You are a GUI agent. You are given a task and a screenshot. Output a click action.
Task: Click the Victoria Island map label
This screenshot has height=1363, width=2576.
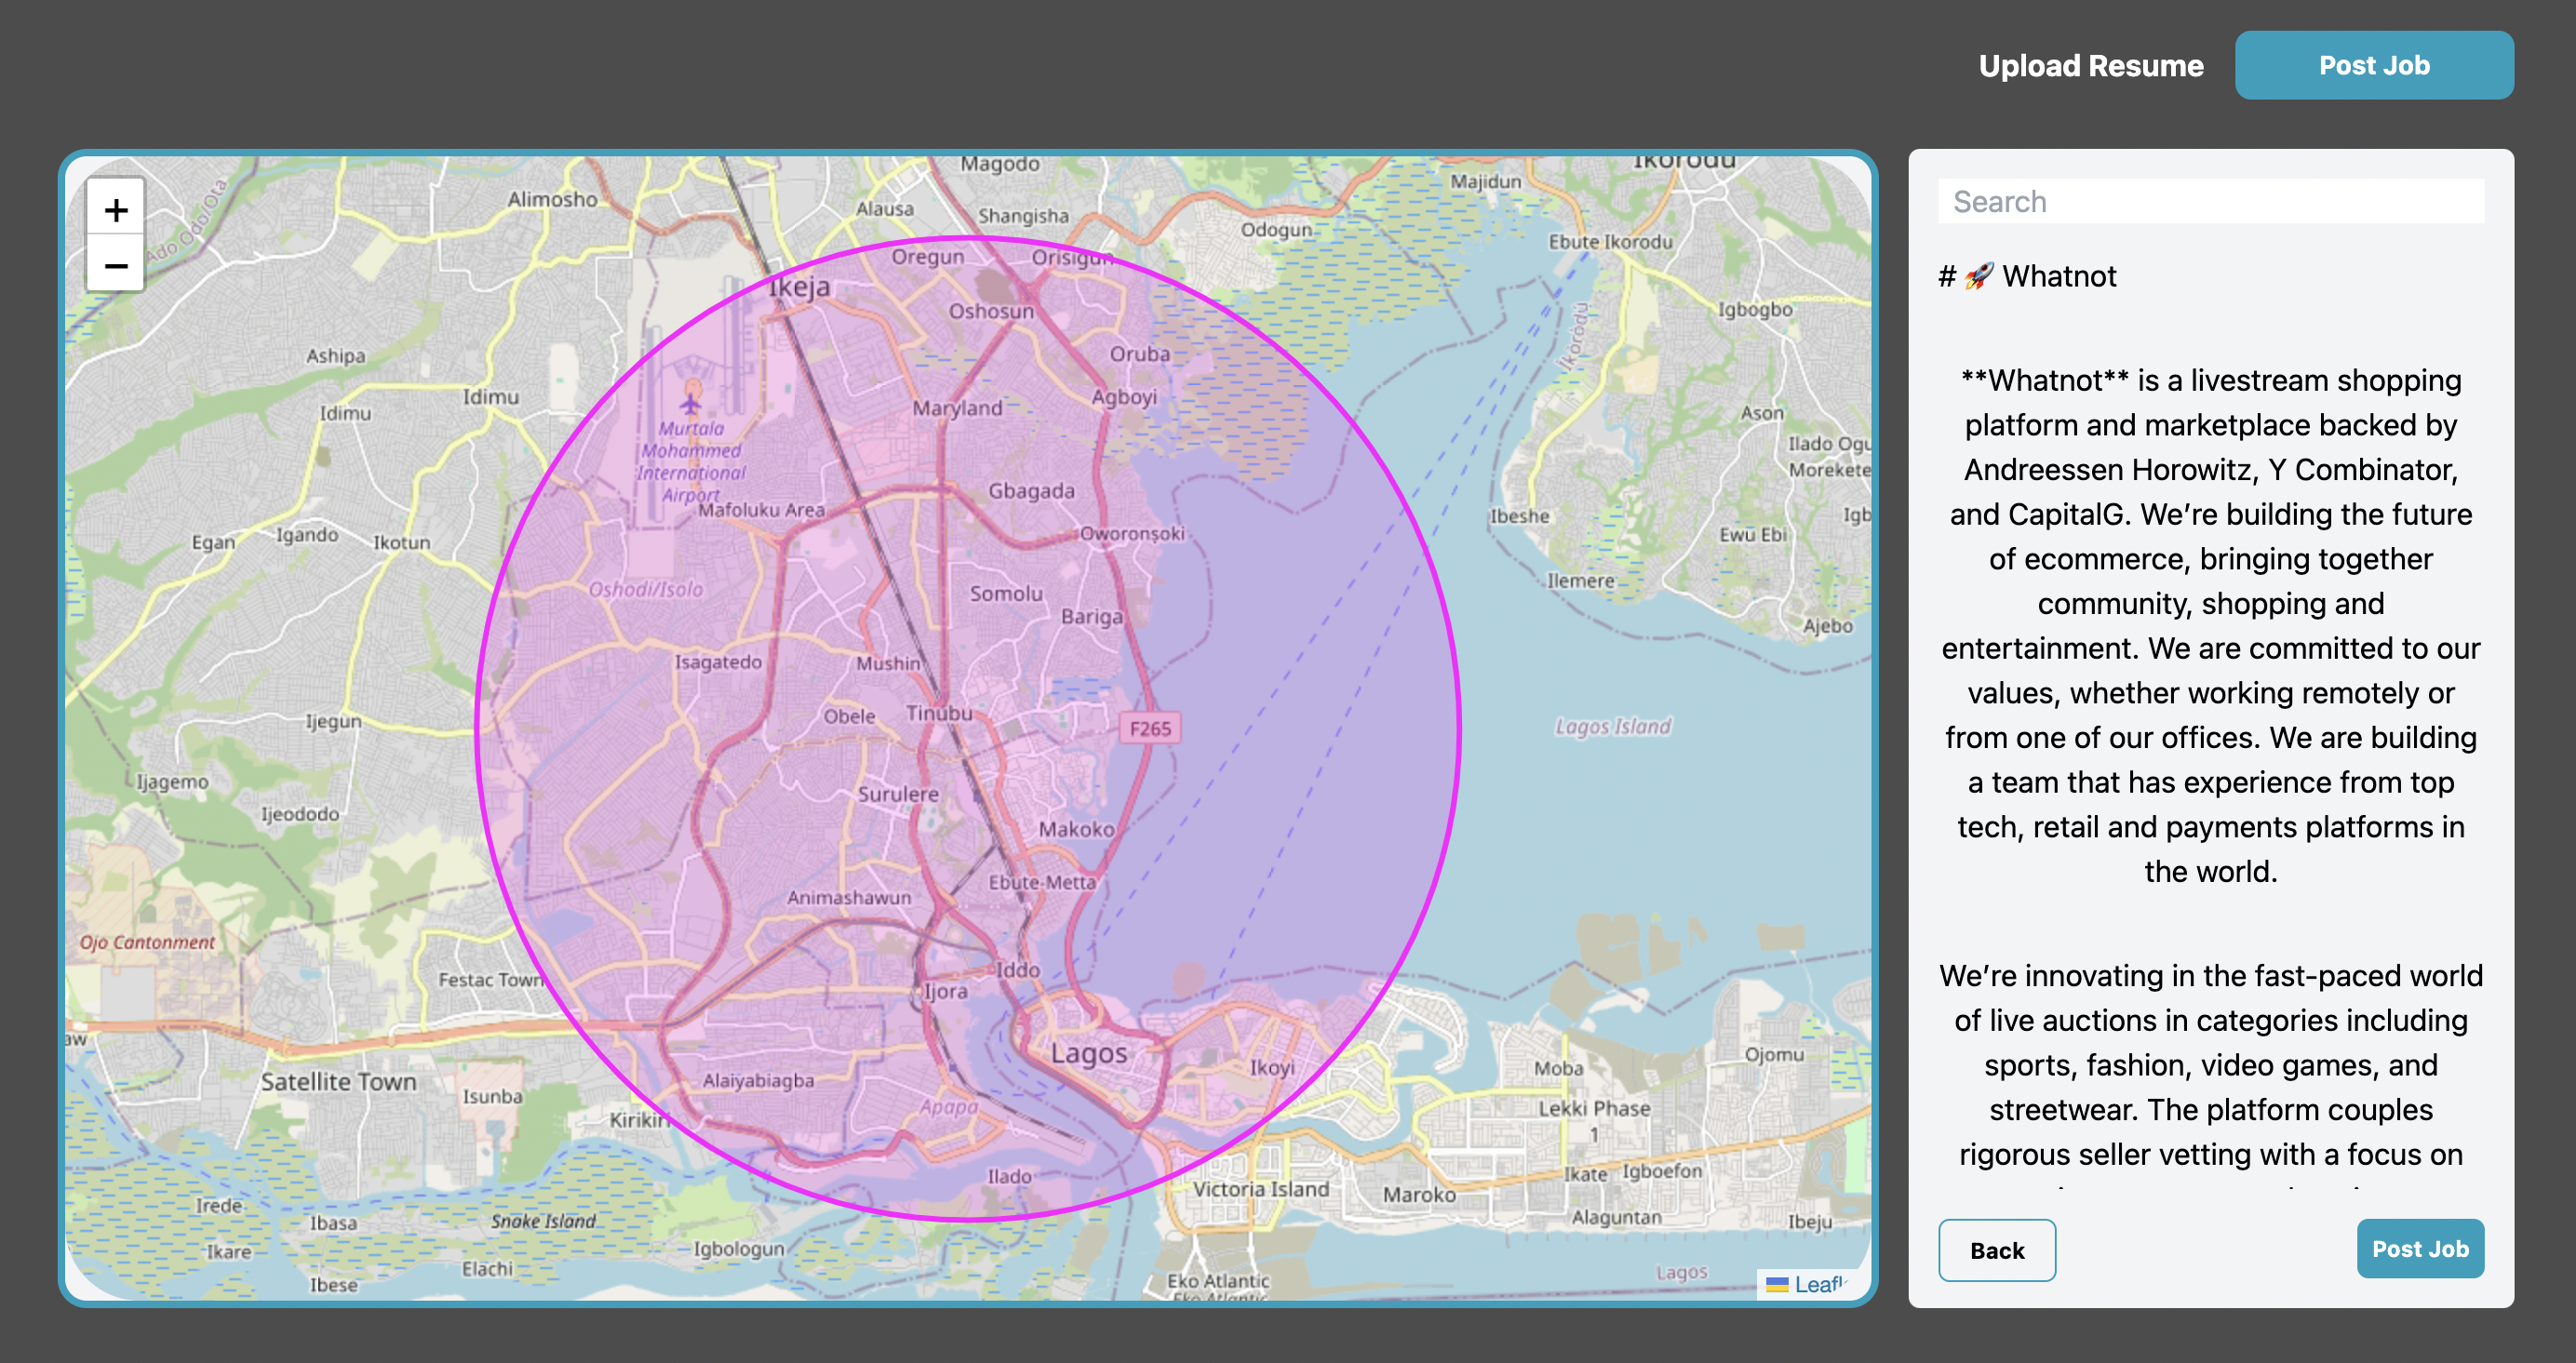(1260, 1189)
